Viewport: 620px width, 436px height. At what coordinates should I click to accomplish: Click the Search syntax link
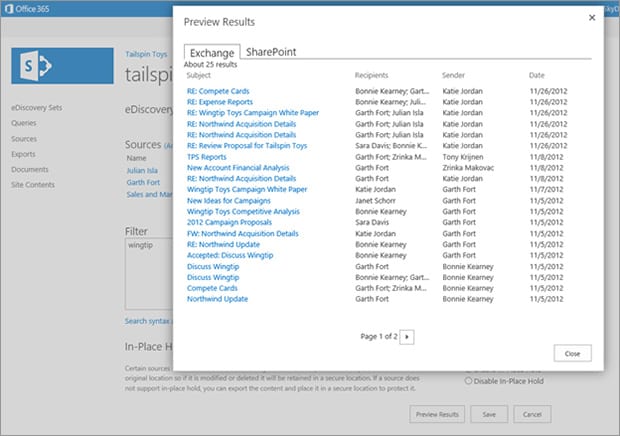coord(147,321)
